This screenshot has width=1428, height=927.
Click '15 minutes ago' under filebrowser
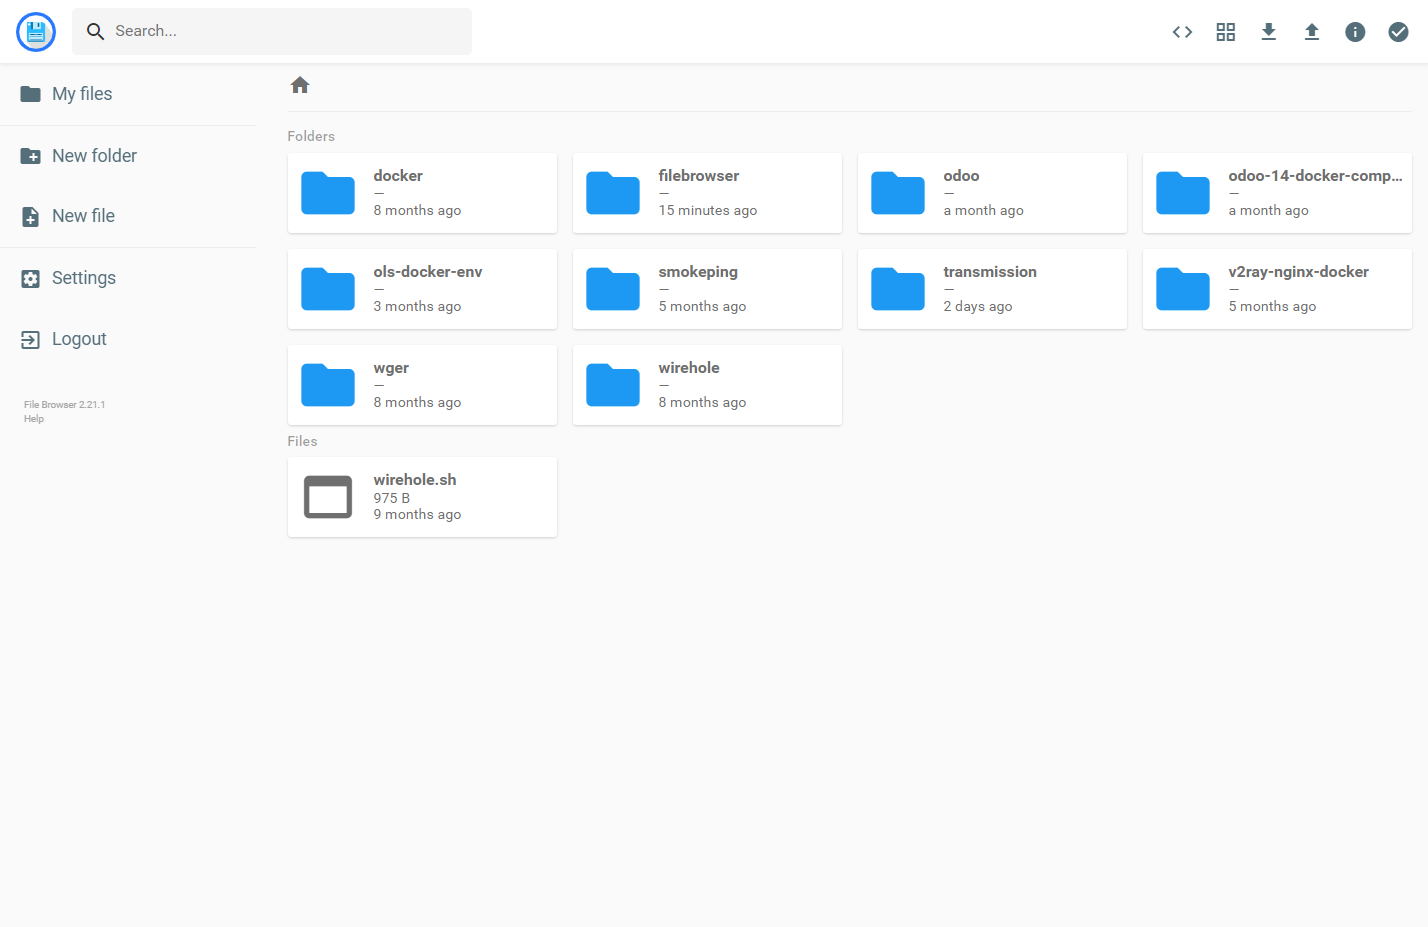pyautogui.click(x=708, y=210)
